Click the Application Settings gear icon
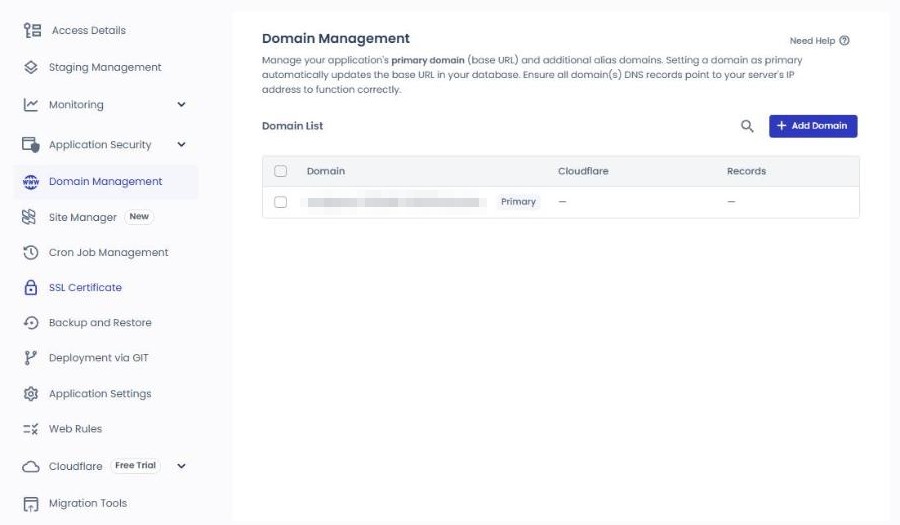The width and height of the screenshot is (900, 525). [x=31, y=394]
